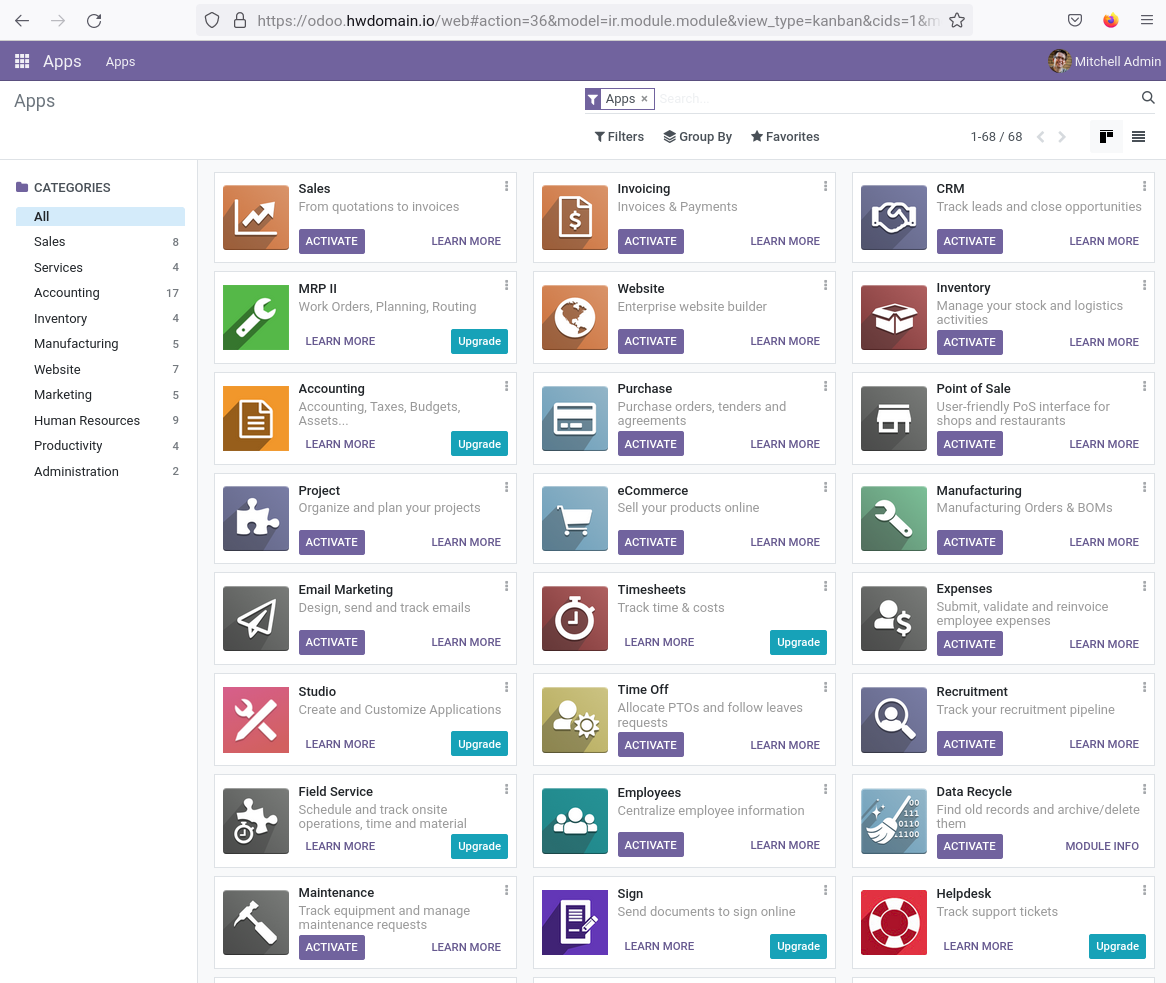
Task: Reload the page in browser
Action: (94, 21)
